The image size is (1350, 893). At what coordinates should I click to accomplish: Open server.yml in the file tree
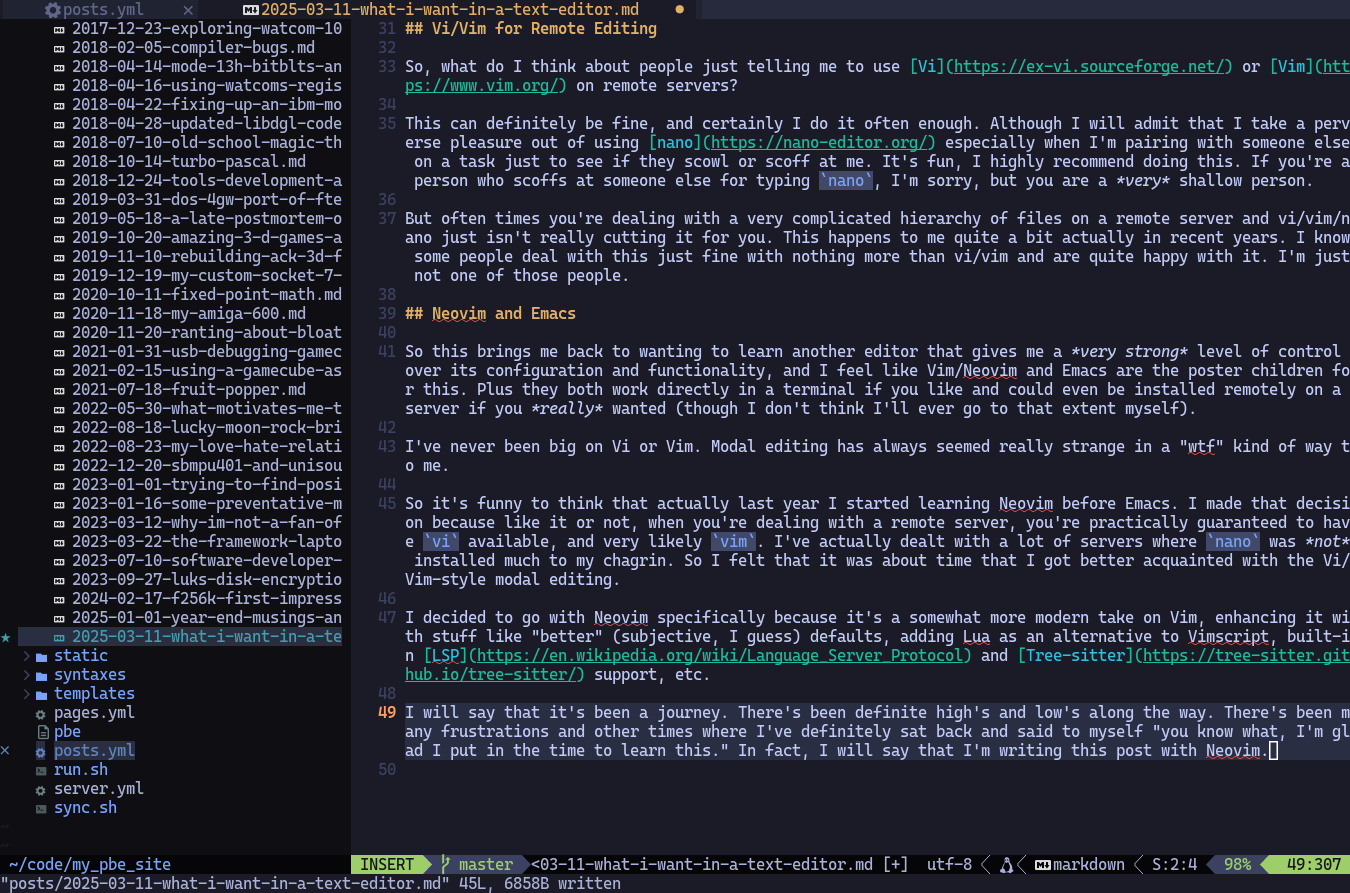click(99, 789)
